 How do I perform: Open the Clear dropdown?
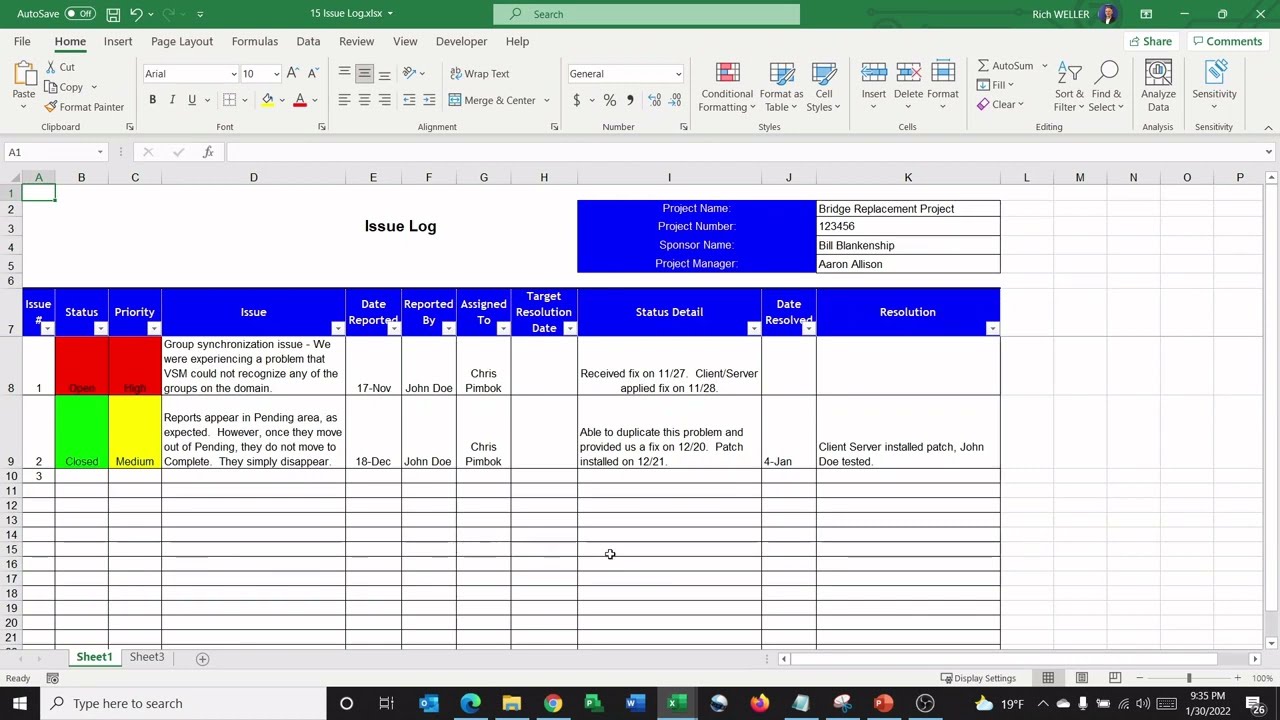click(x=1000, y=104)
